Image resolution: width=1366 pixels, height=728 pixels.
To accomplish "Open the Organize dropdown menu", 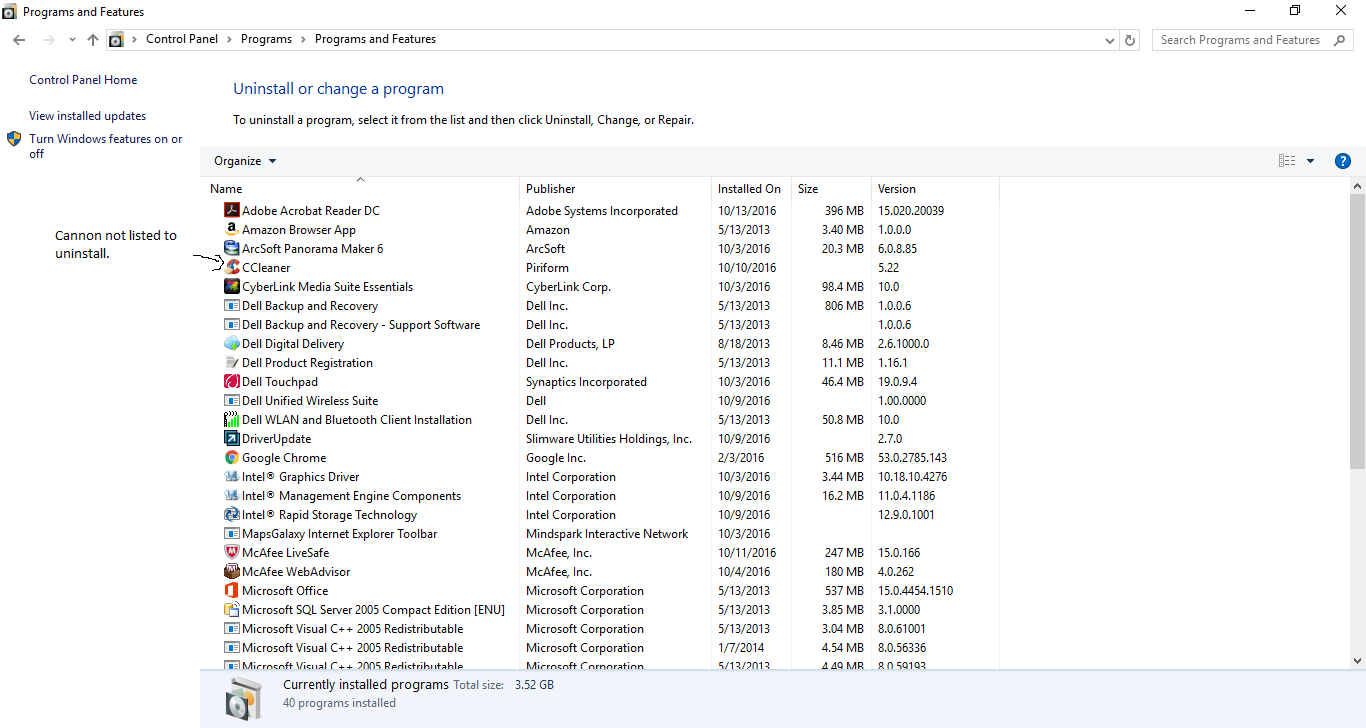I will (245, 161).
